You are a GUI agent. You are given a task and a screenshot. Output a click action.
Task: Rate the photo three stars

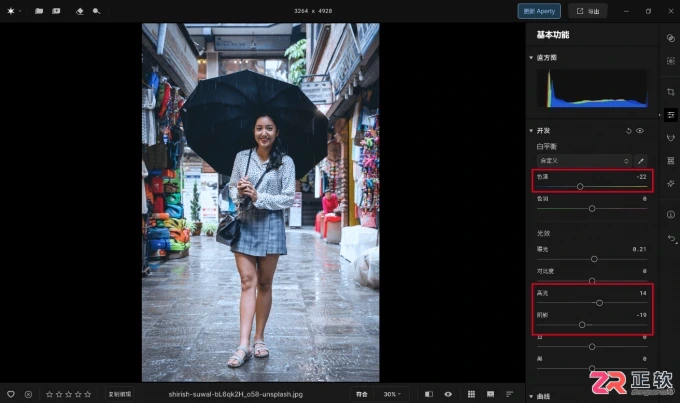pyautogui.click(x=69, y=394)
